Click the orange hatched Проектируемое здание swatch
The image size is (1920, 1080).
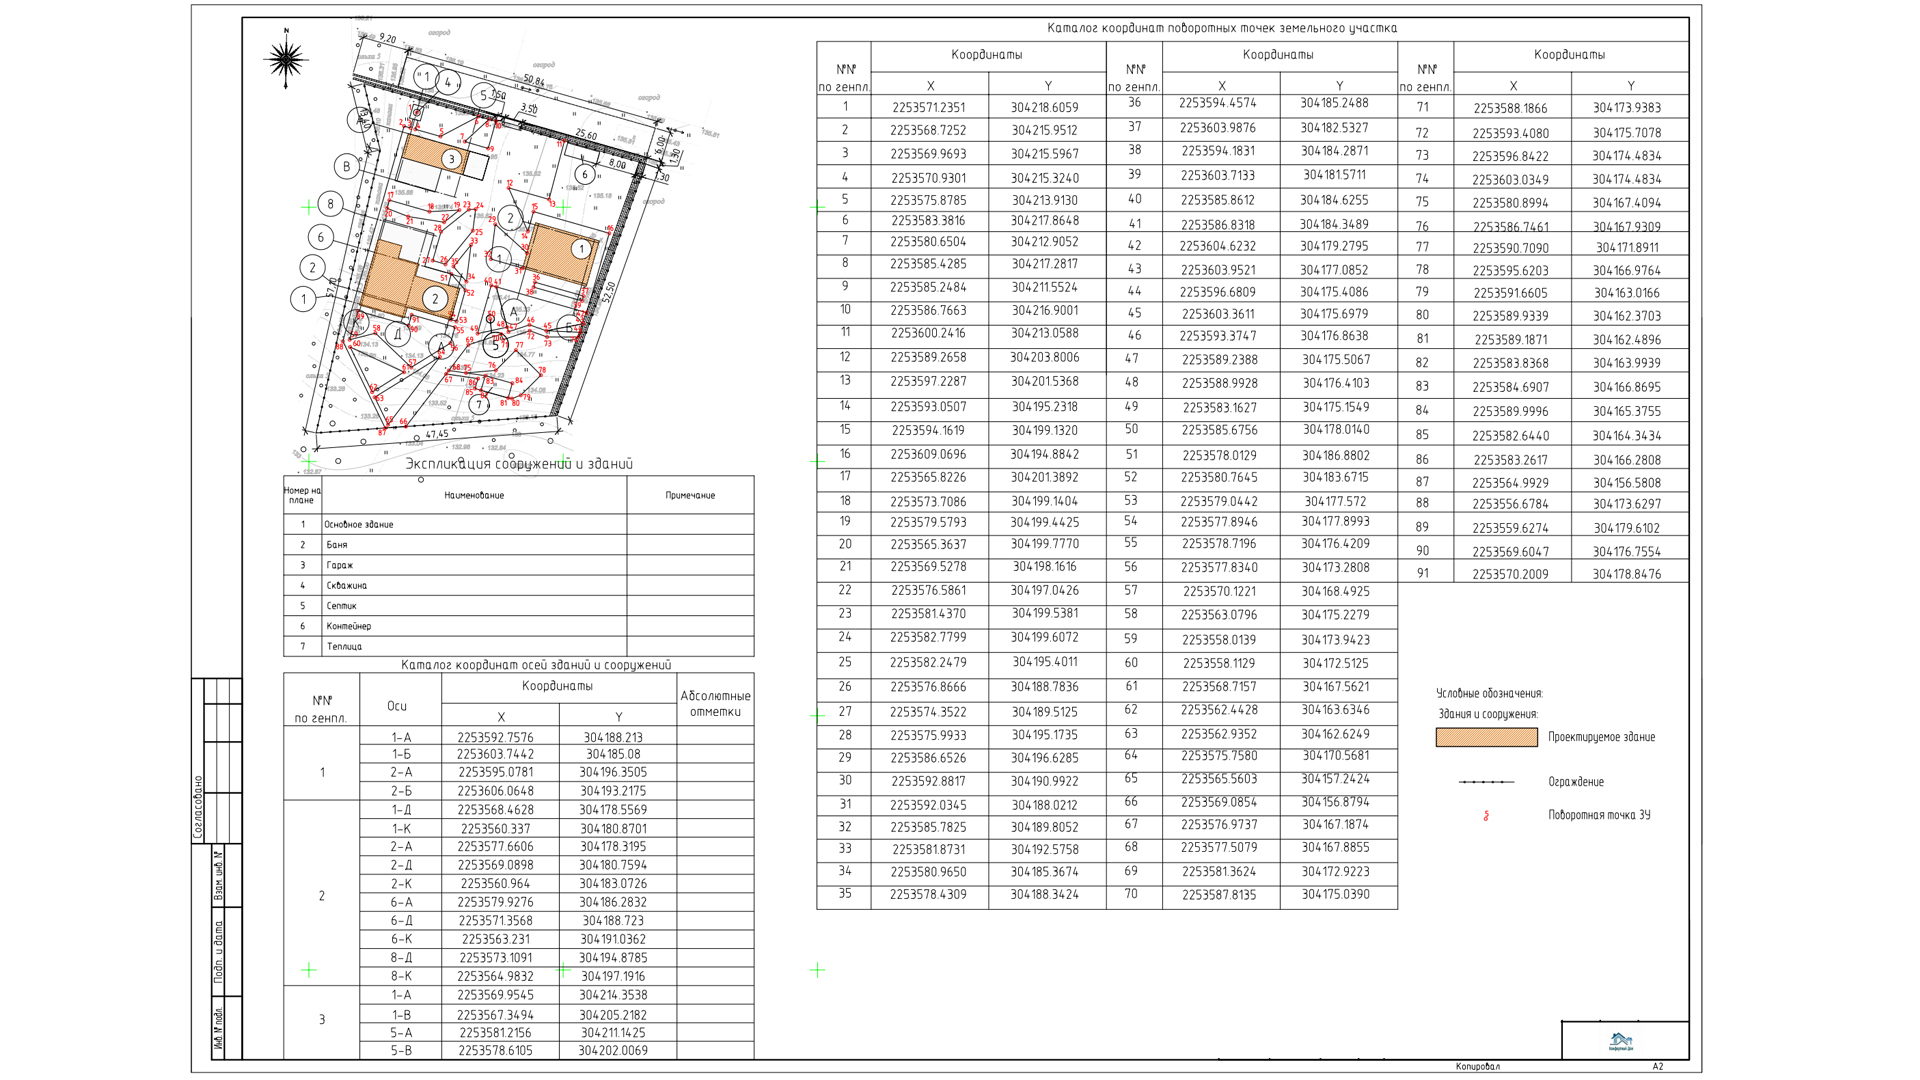1486,737
